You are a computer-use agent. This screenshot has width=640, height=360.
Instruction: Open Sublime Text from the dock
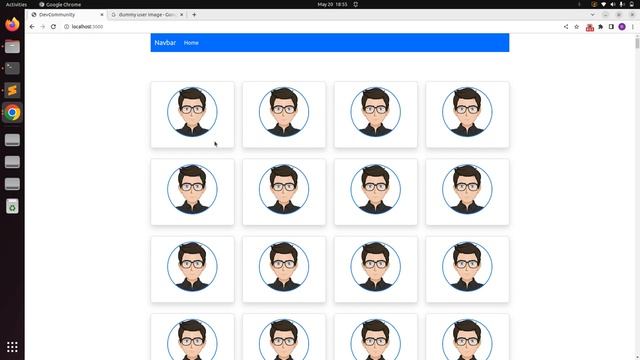coord(12,90)
